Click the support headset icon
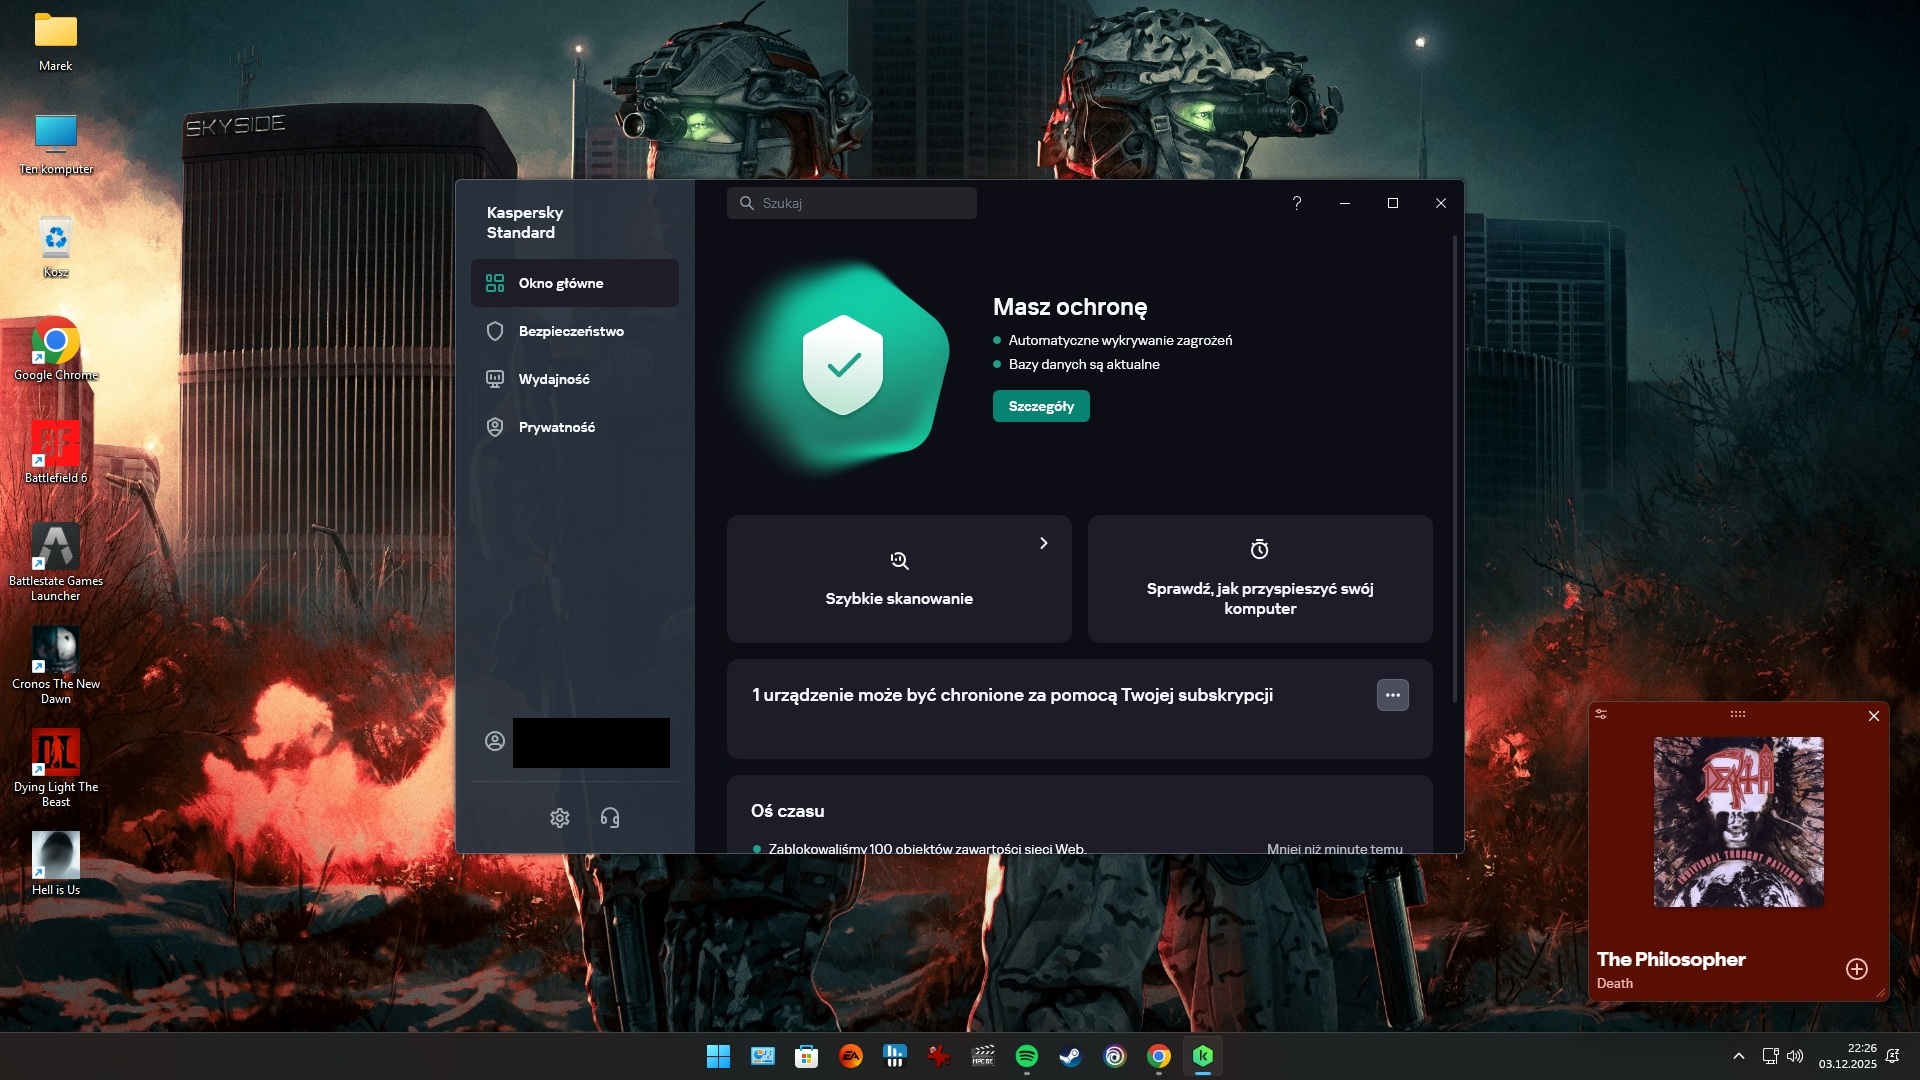 (x=610, y=818)
